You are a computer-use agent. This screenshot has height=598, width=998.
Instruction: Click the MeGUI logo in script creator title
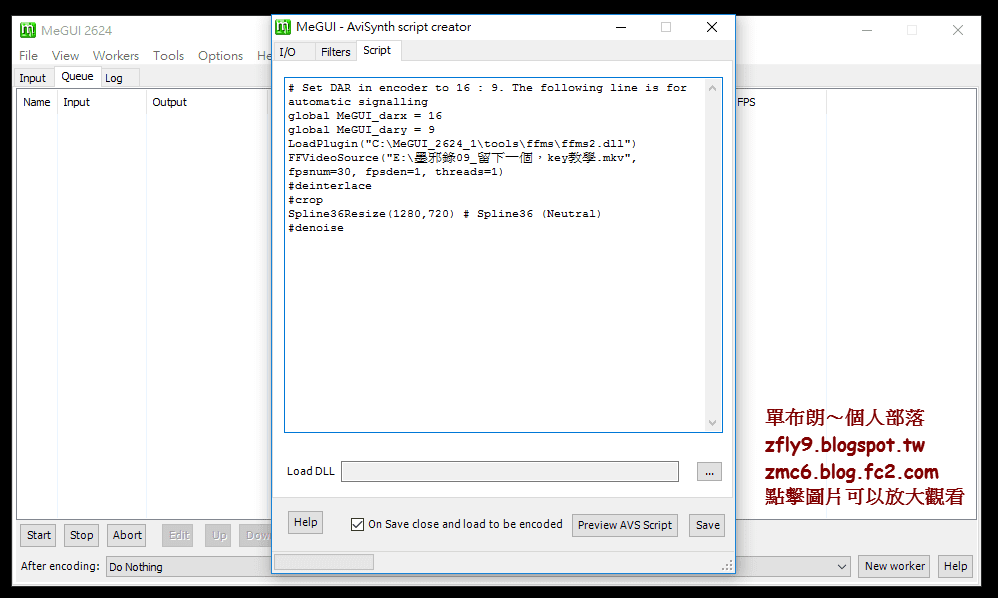click(283, 27)
